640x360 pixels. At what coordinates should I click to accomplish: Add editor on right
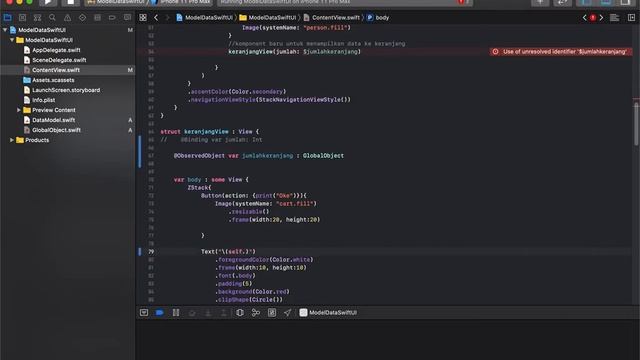point(631,18)
